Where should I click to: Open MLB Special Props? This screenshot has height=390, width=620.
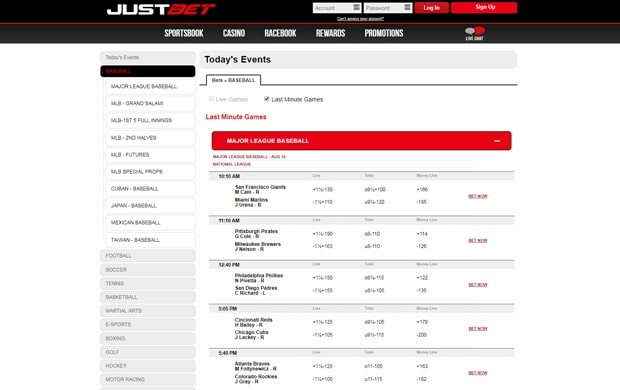tap(150, 172)
